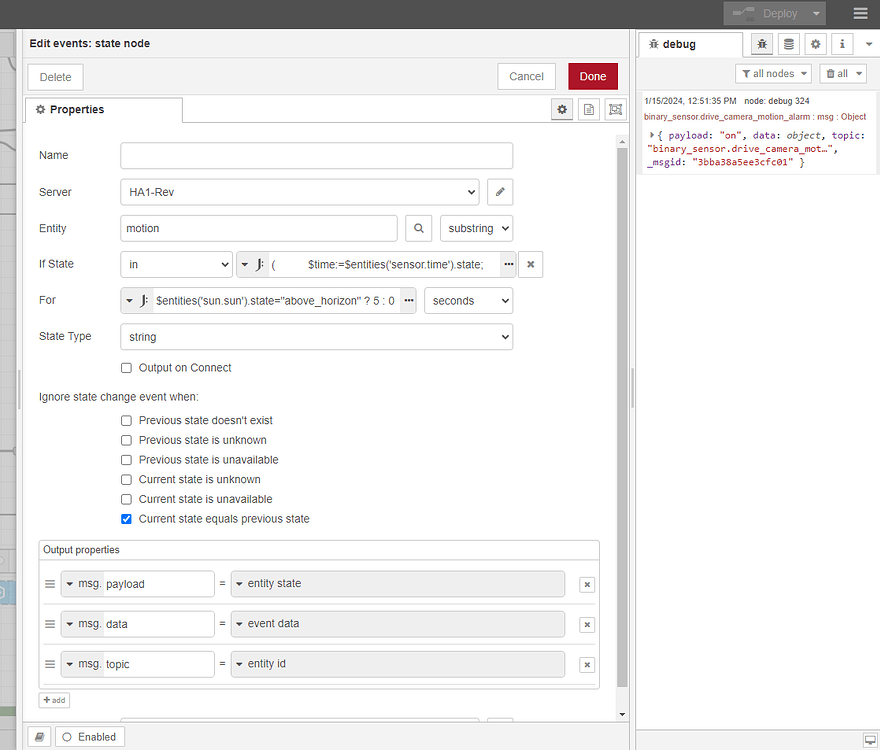Click the Deploy button

tap(766, 13)
